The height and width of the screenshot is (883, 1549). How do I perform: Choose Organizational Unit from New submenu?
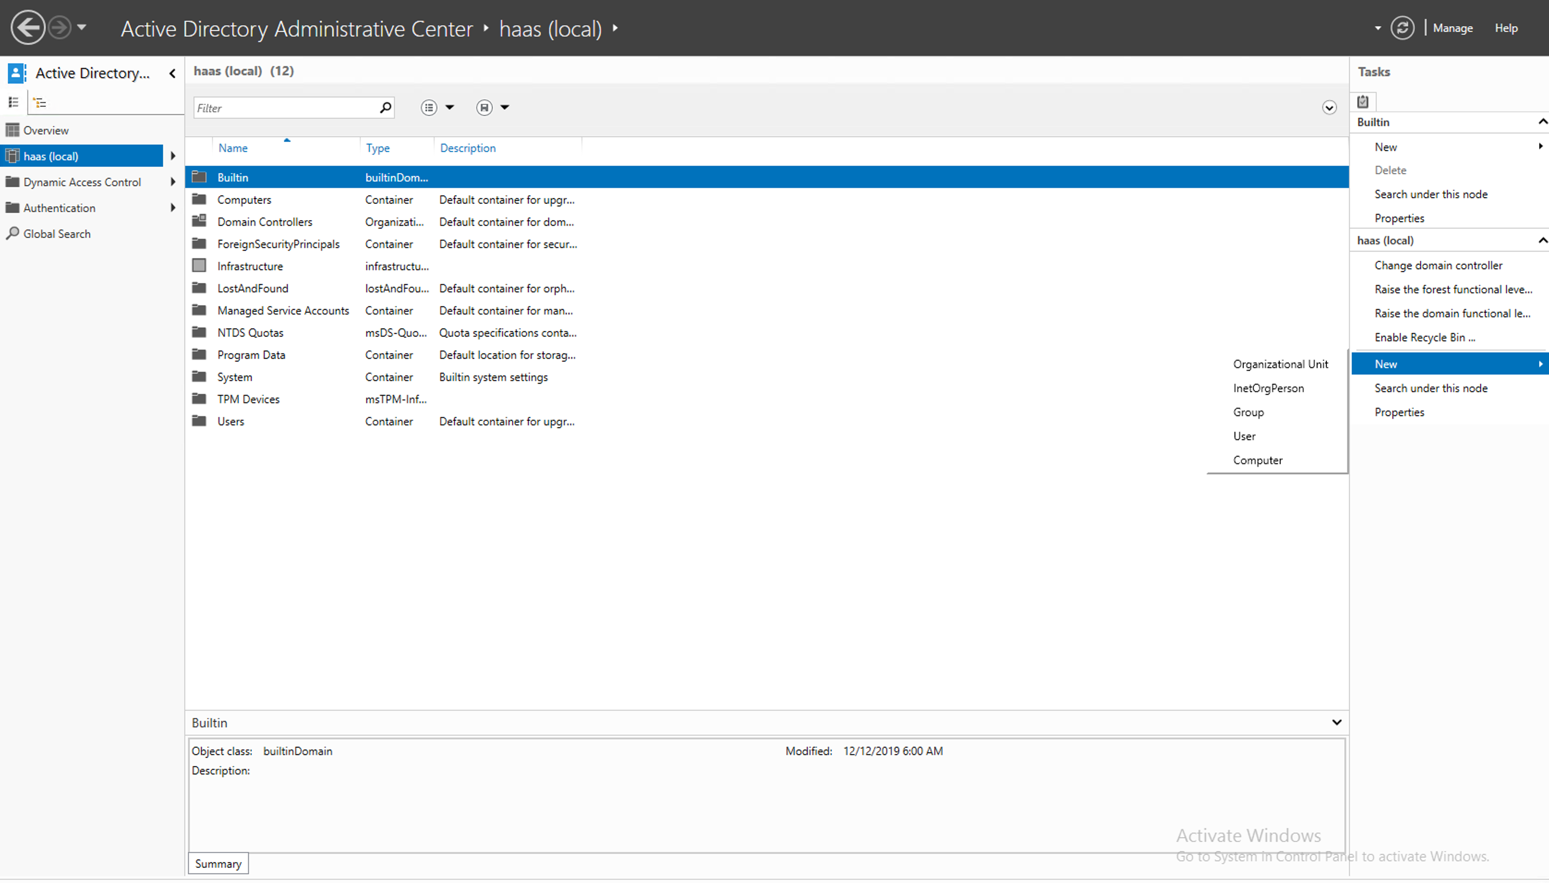click(x=1280, y=364)
